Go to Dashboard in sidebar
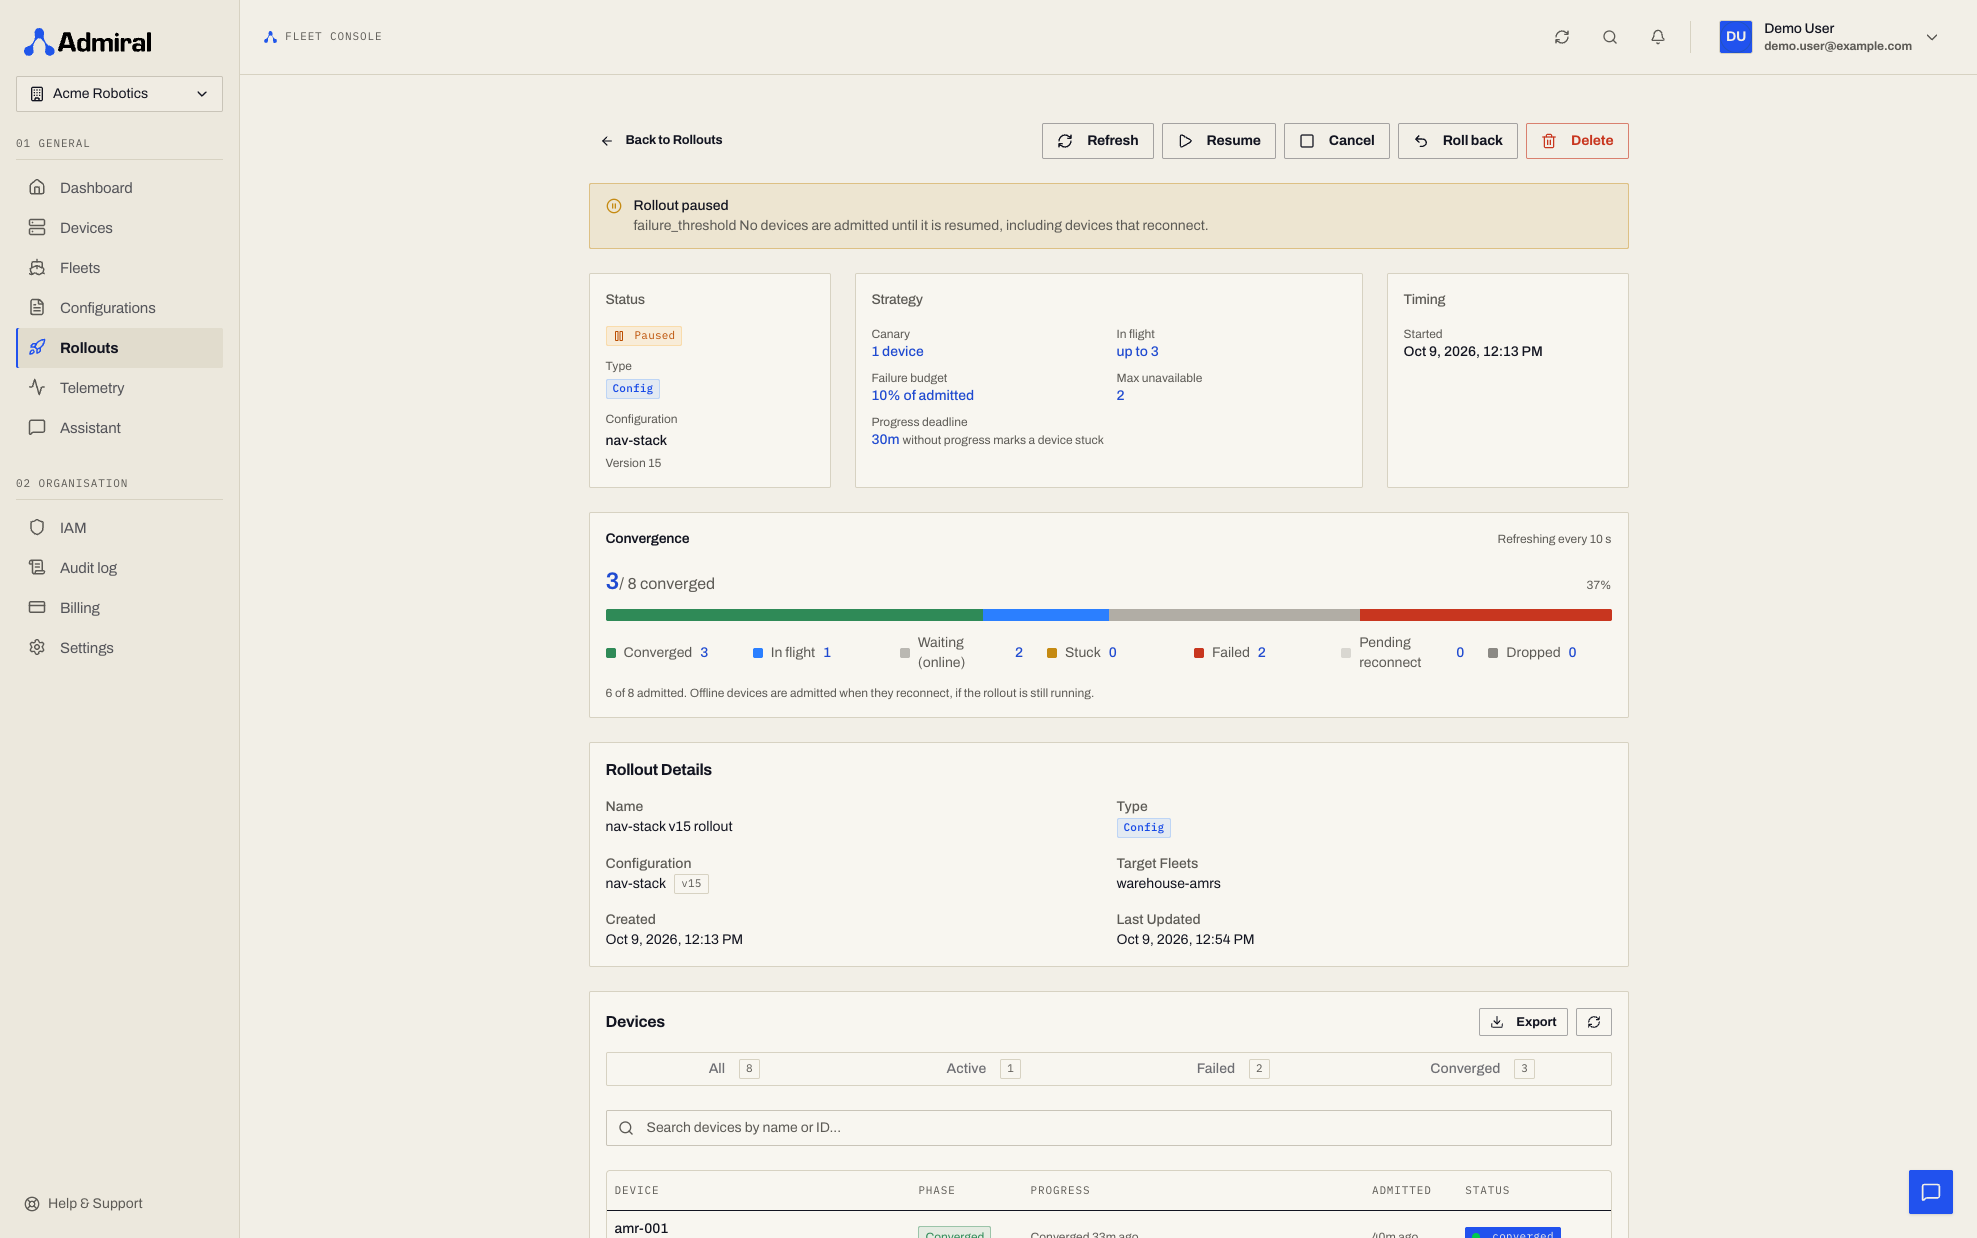1977x1238 pixels. point(119,188)
